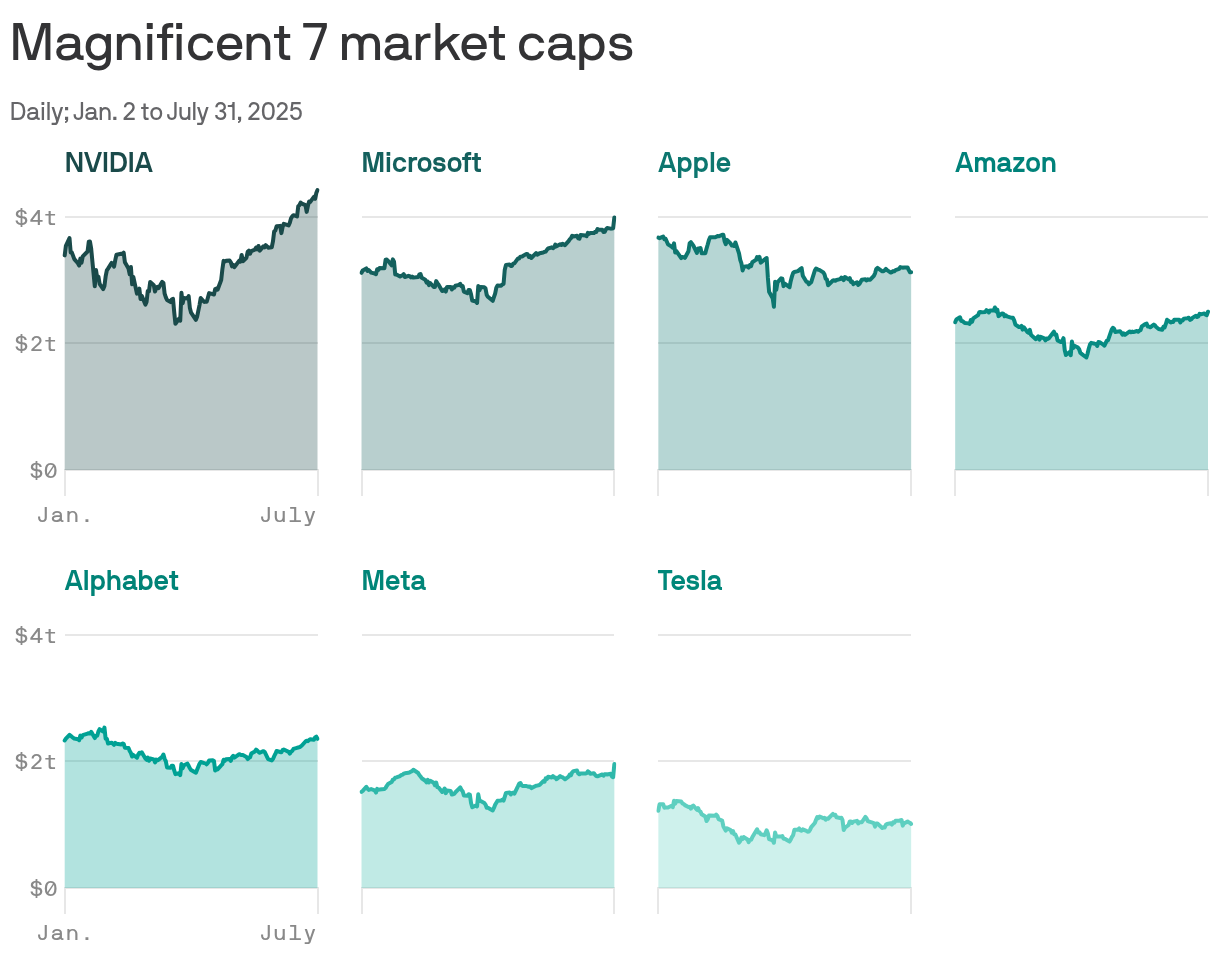Click the July tick label under NVIDIA
This screenshot has height=956, width=1220.
[x=288, y=516]
